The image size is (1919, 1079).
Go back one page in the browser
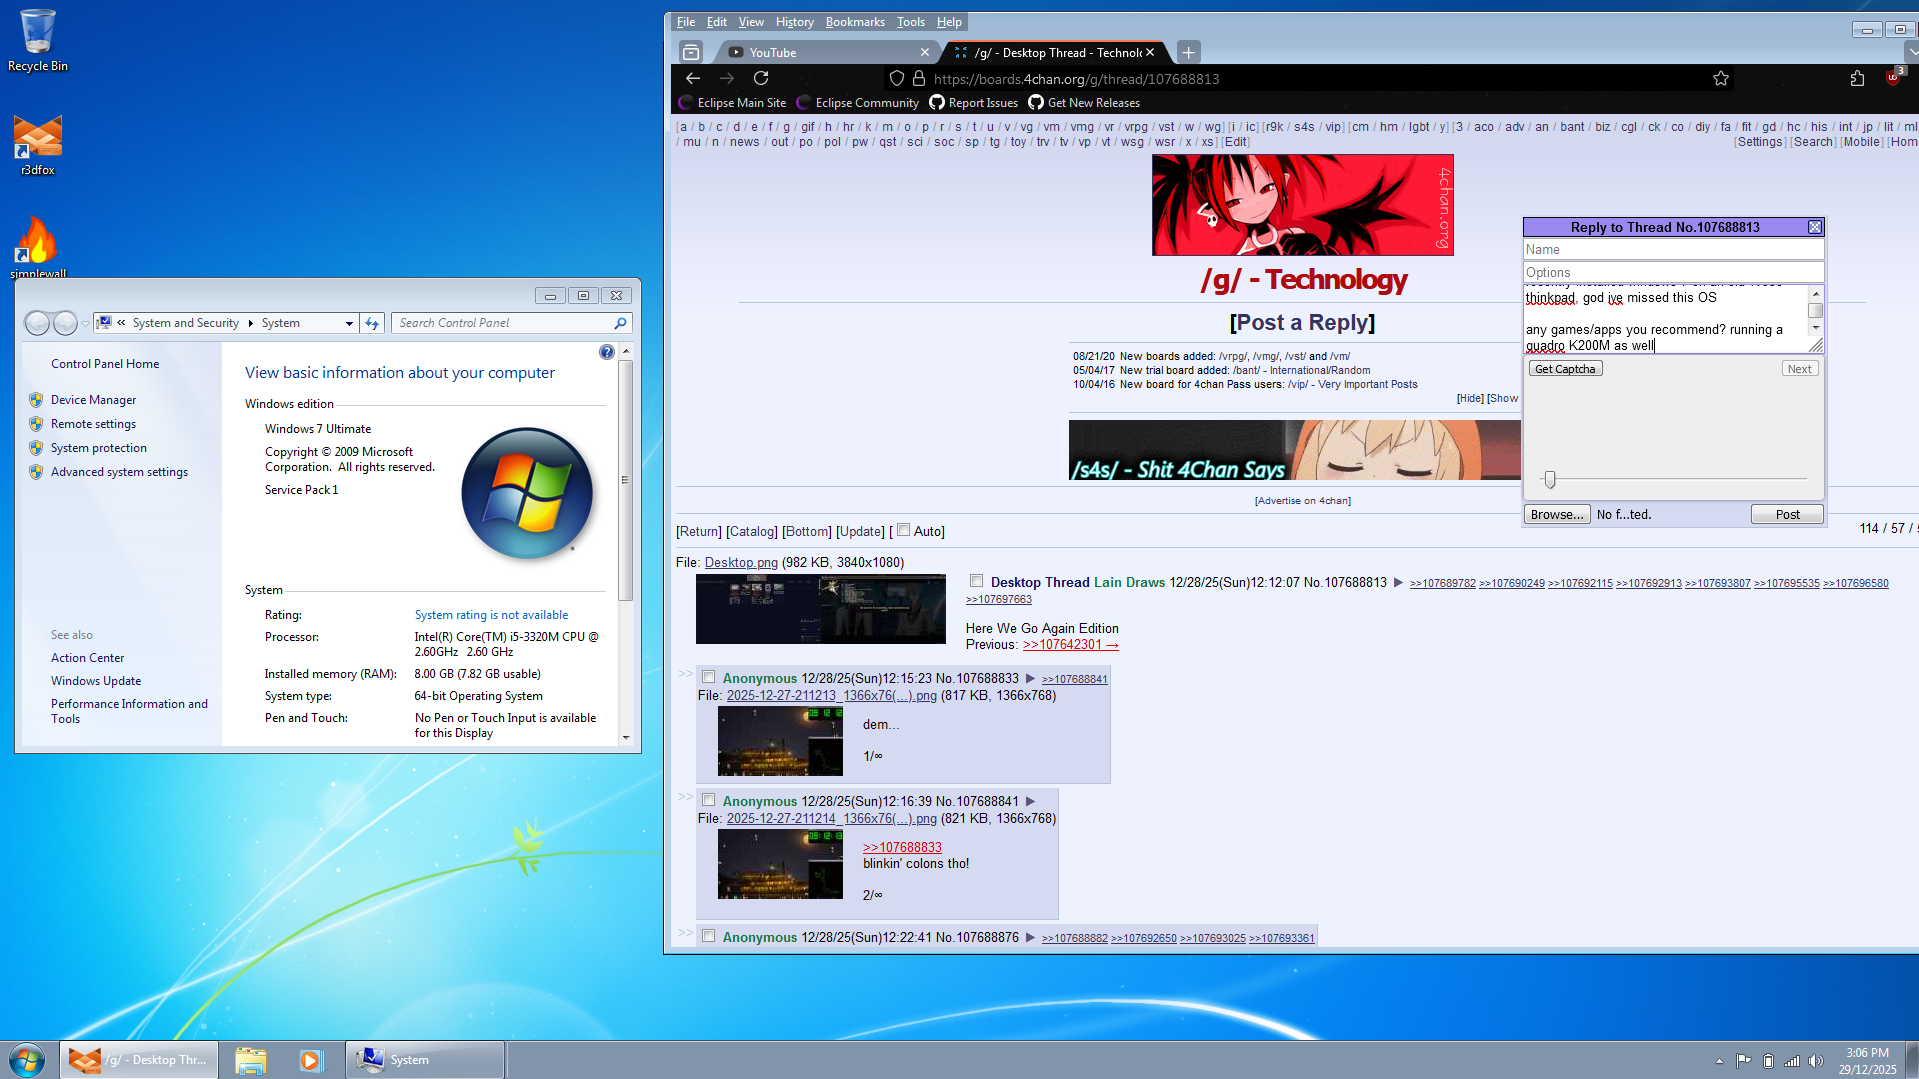(x=693, y=78)
